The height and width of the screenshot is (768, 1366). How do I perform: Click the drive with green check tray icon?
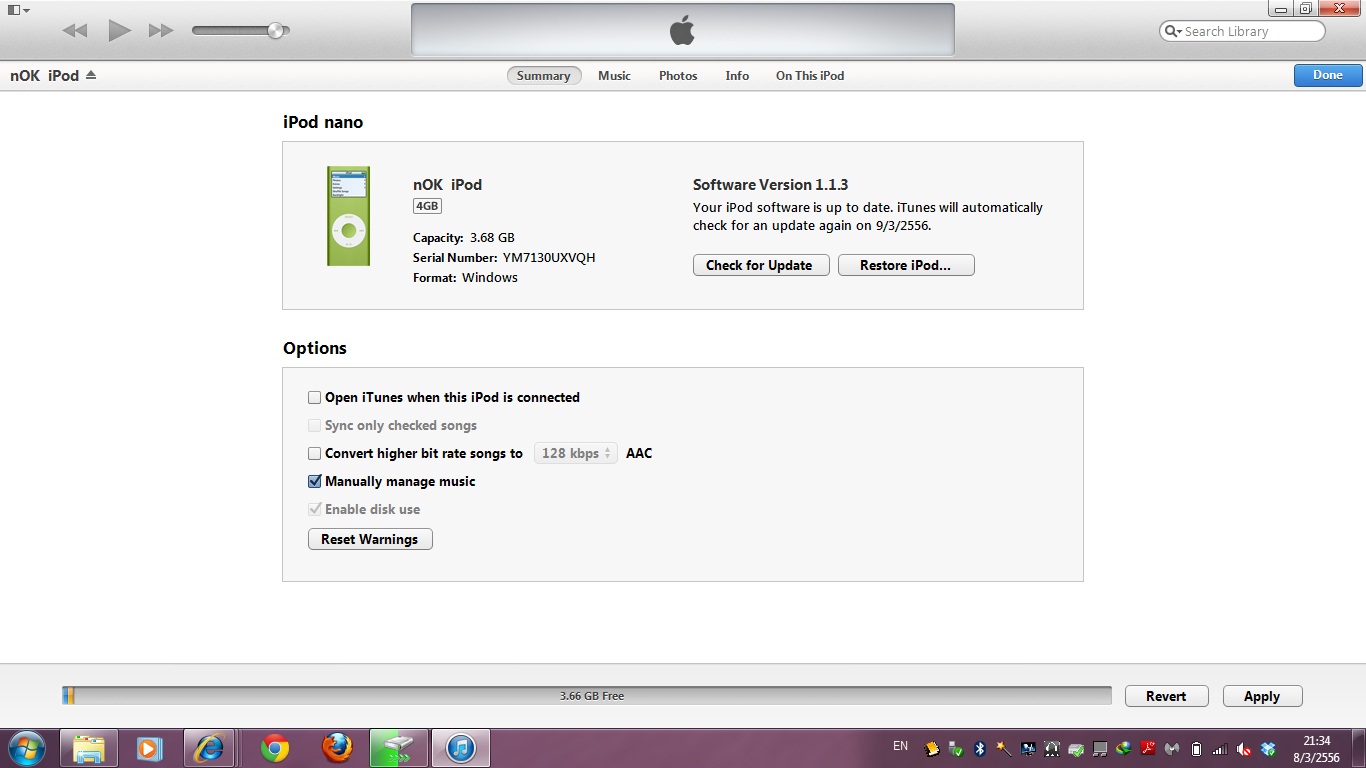1076,748
